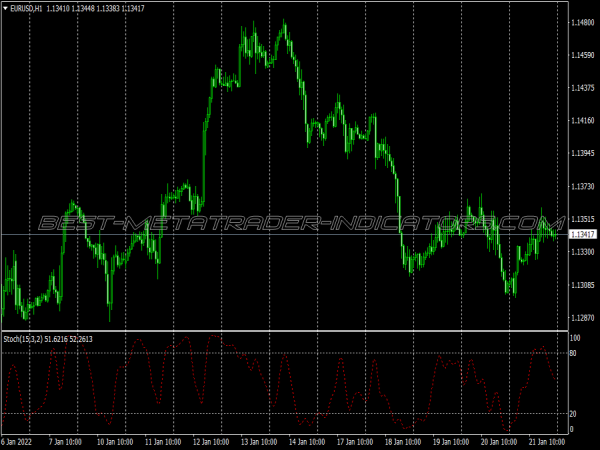Click the 1.14800 price scale label

pos(582,22)
